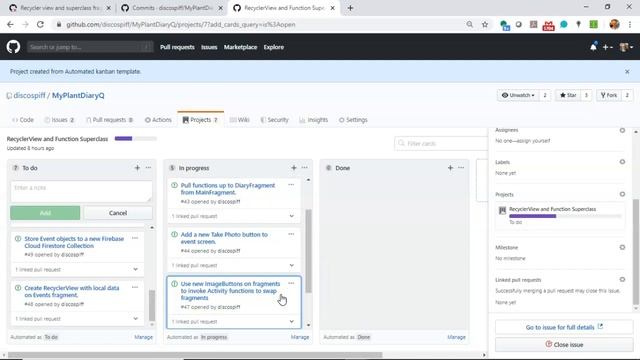Image resolution: width=640 pixels, height=360 pixels.
Task: Open To do column options menu
Action: (x=148, y=168)
